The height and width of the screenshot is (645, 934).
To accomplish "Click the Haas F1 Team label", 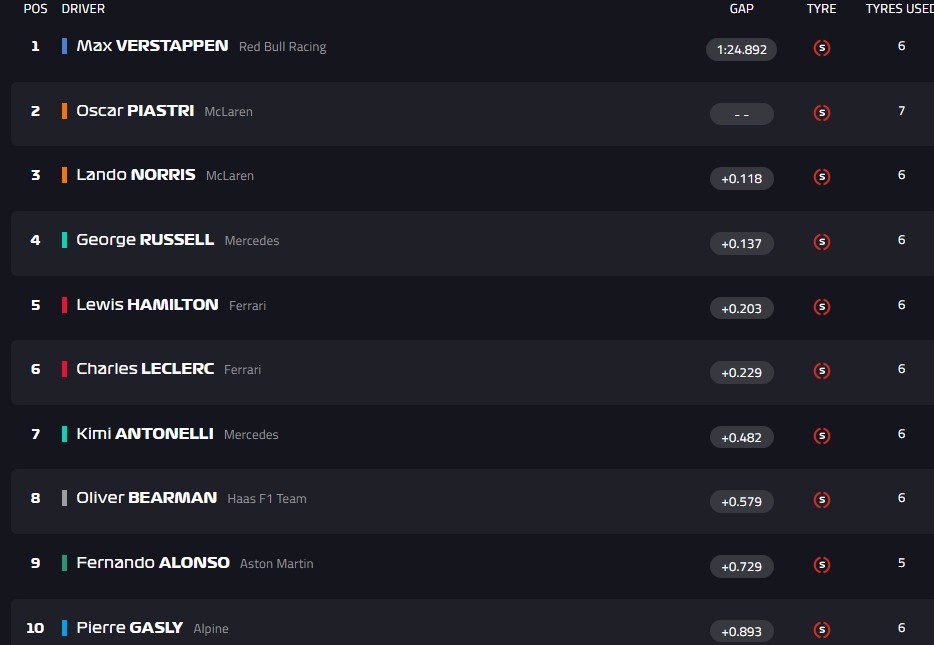I will (267, 499).
